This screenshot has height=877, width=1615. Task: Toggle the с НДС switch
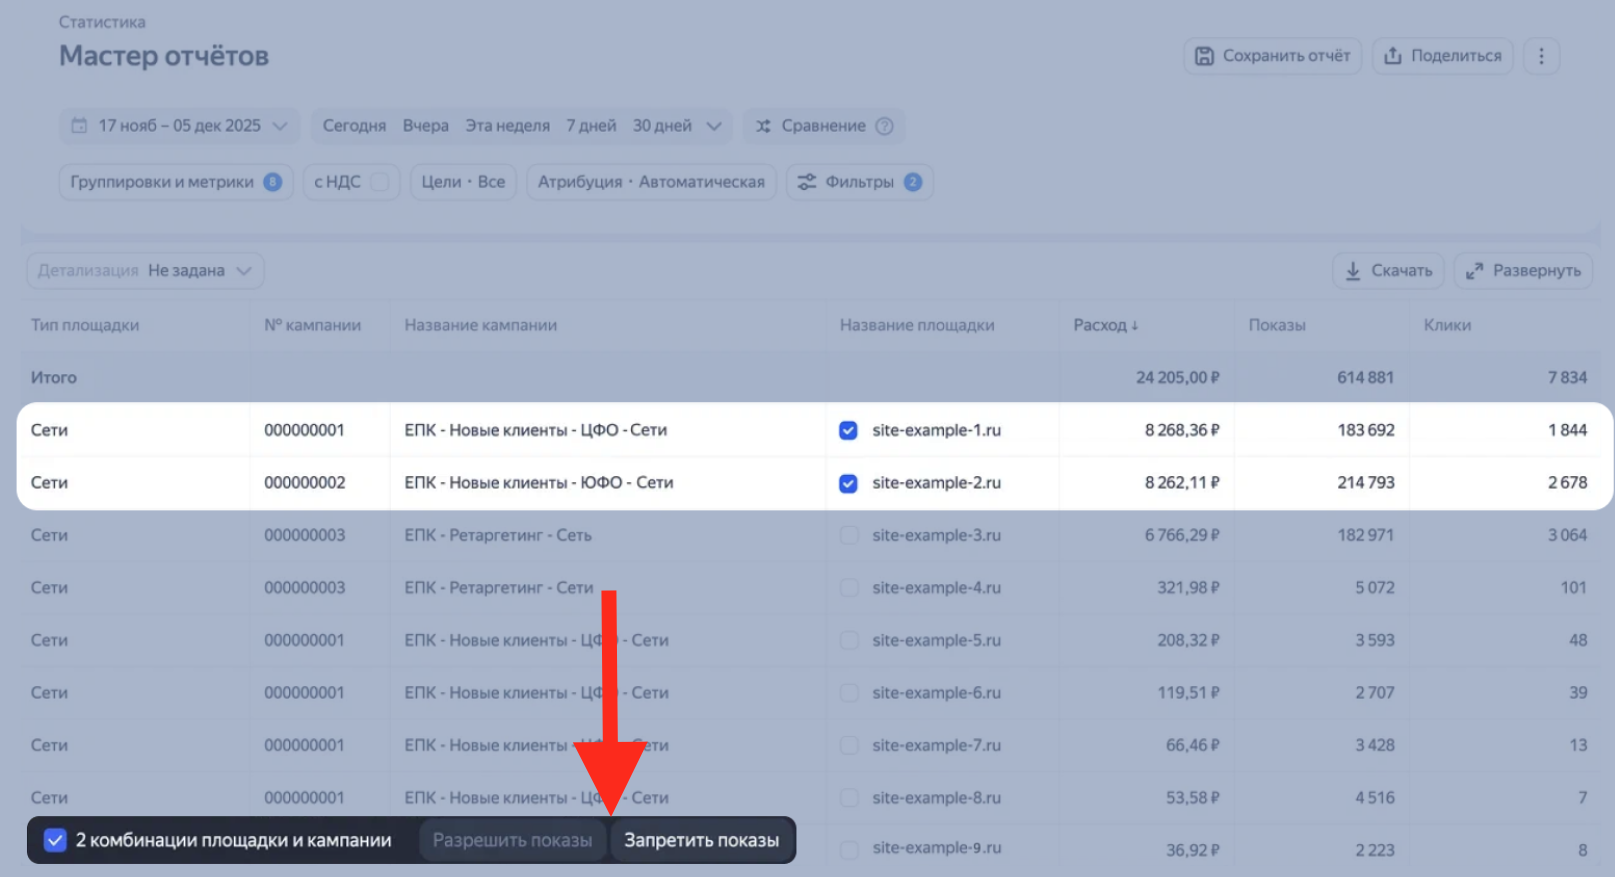click(x=379, y=182)
